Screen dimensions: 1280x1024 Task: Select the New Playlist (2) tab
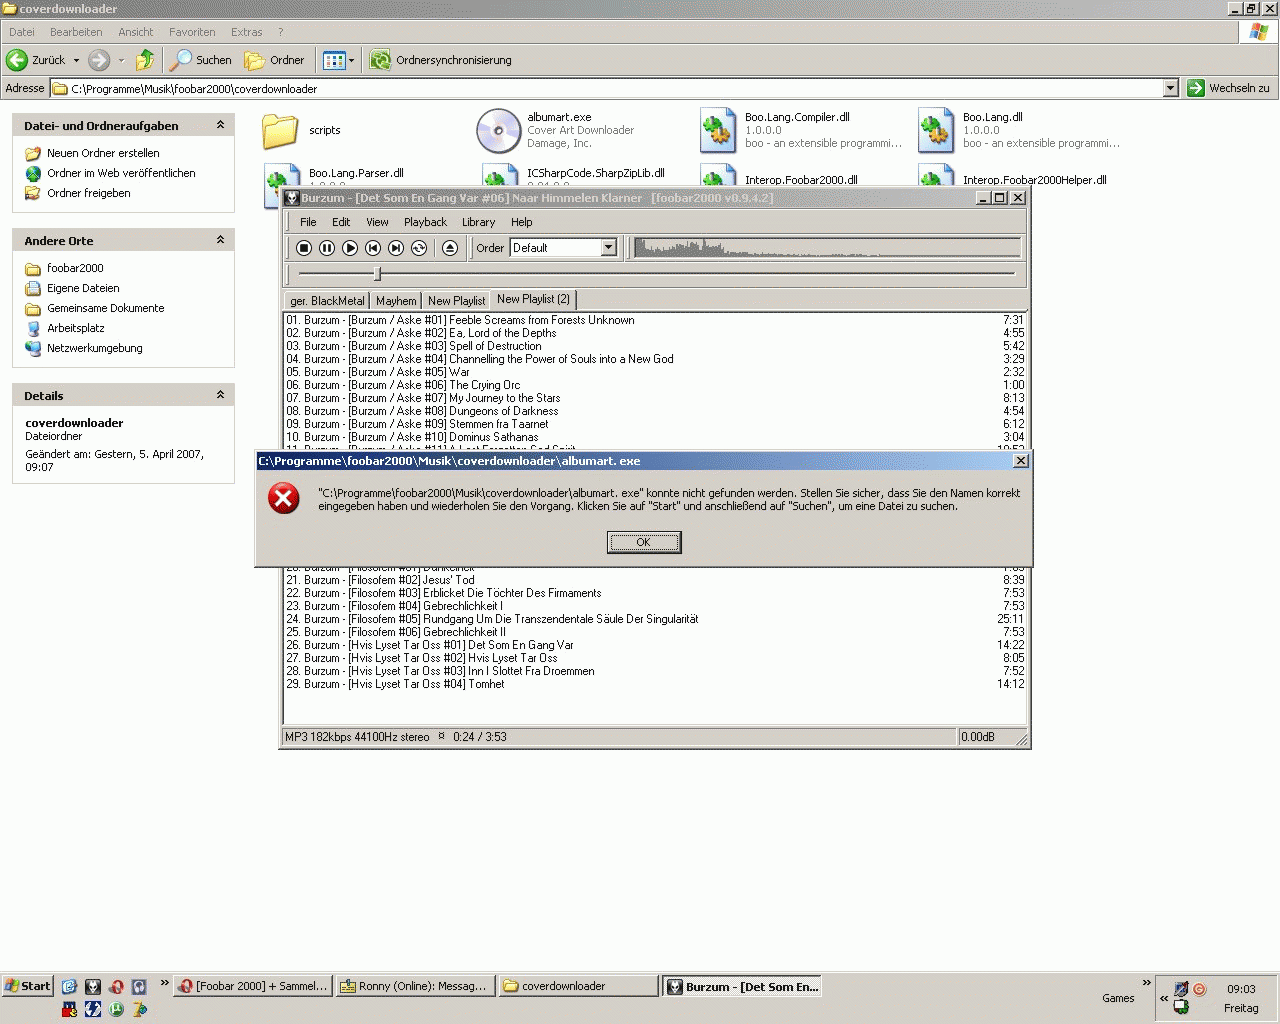(533, 299)
